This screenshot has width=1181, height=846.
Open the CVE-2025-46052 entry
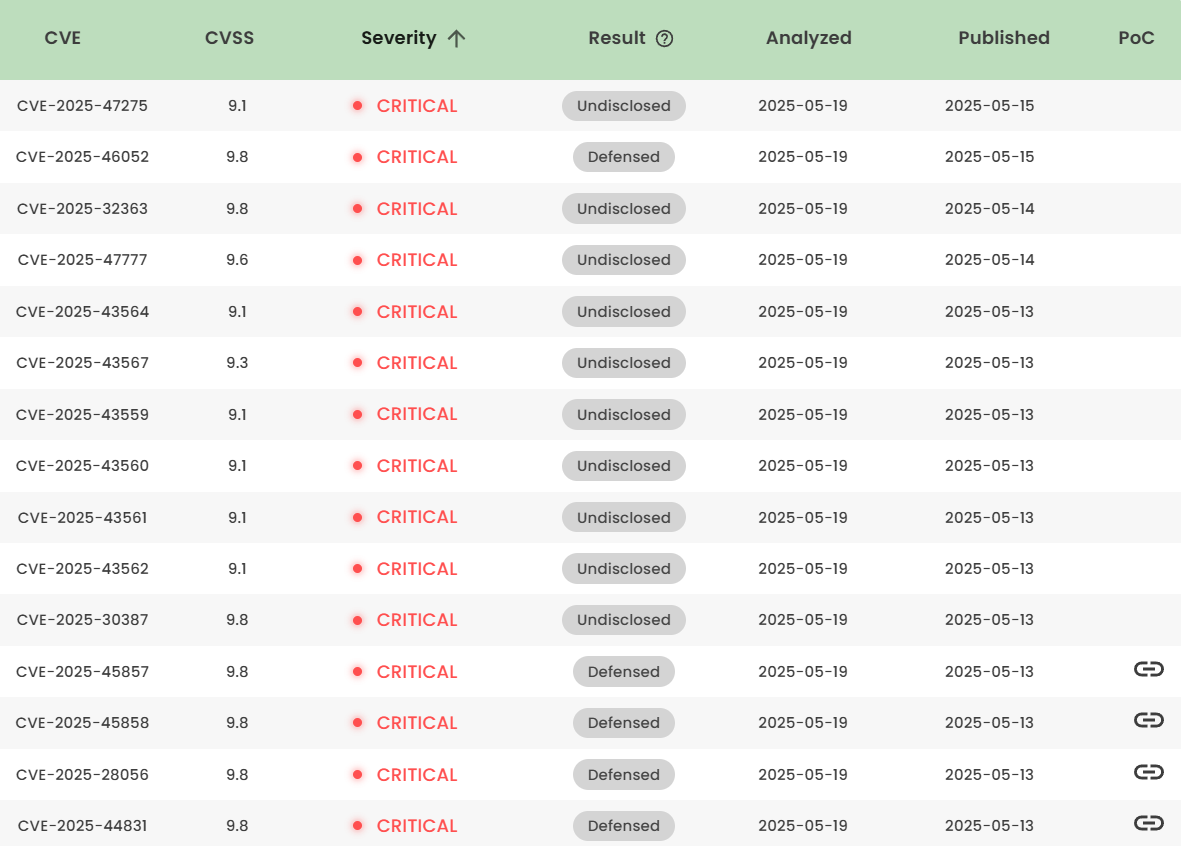(x=83, y=157)
